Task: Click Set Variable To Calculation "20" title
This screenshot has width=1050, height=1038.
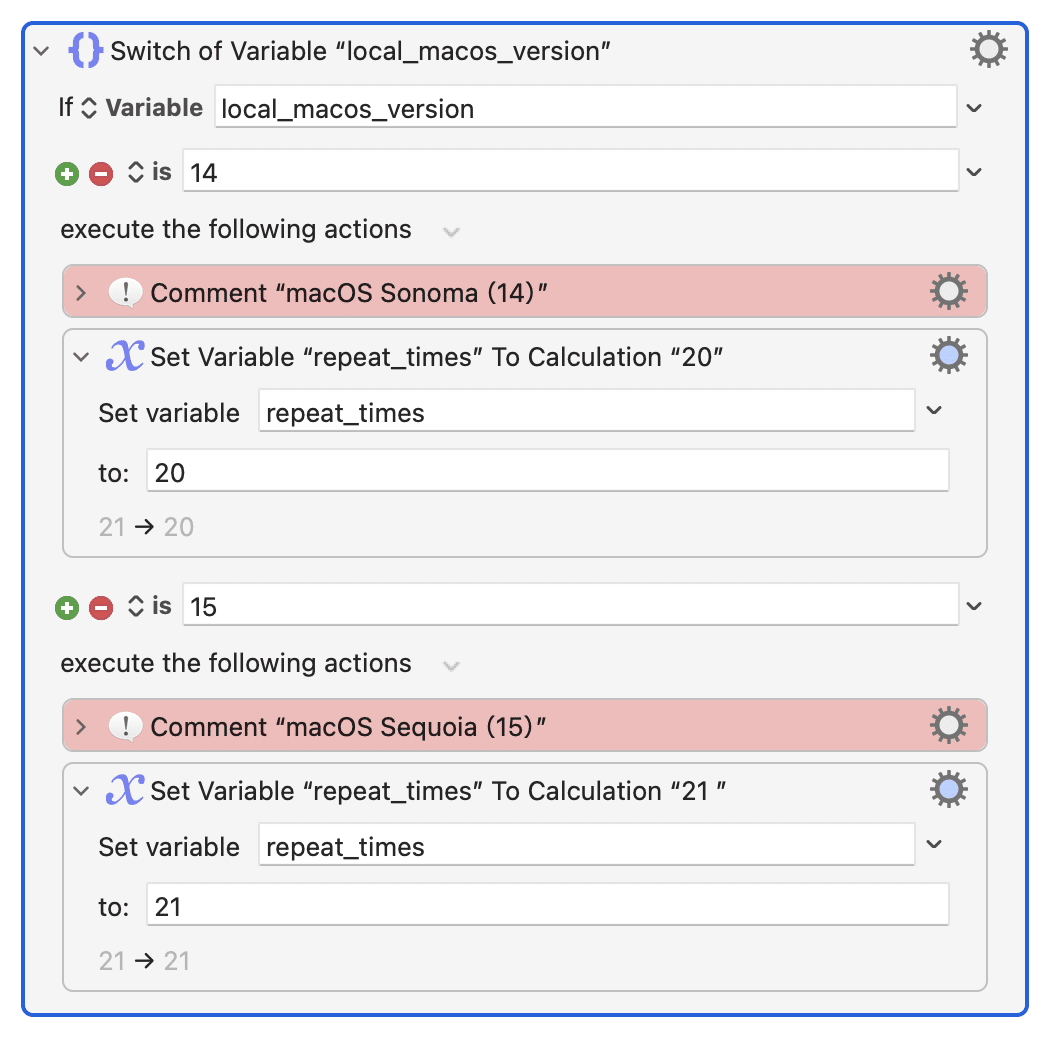Action: click(x=437, y=358)
